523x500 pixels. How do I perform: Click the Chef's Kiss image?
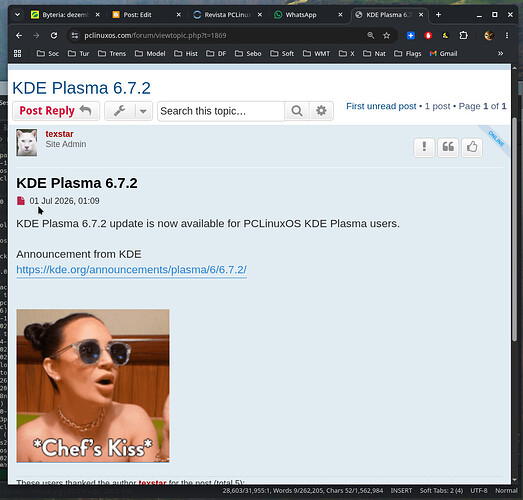(x=93, y=386)
